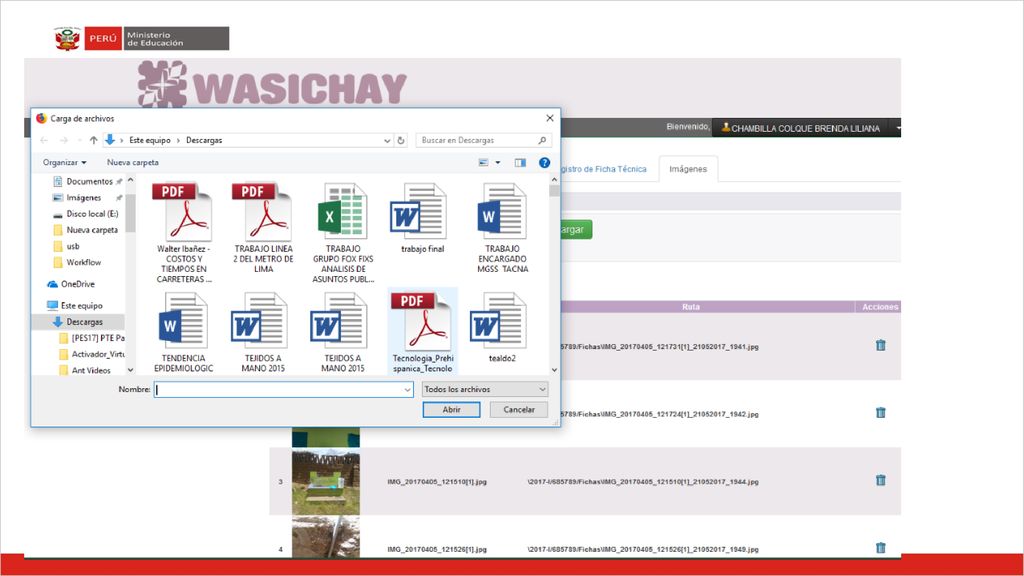The height and width of the screenshot is (576, 1024).
Task: Select TRABAJO LINEA 2 DEL METRO PDF
Action: pos(263,228)
